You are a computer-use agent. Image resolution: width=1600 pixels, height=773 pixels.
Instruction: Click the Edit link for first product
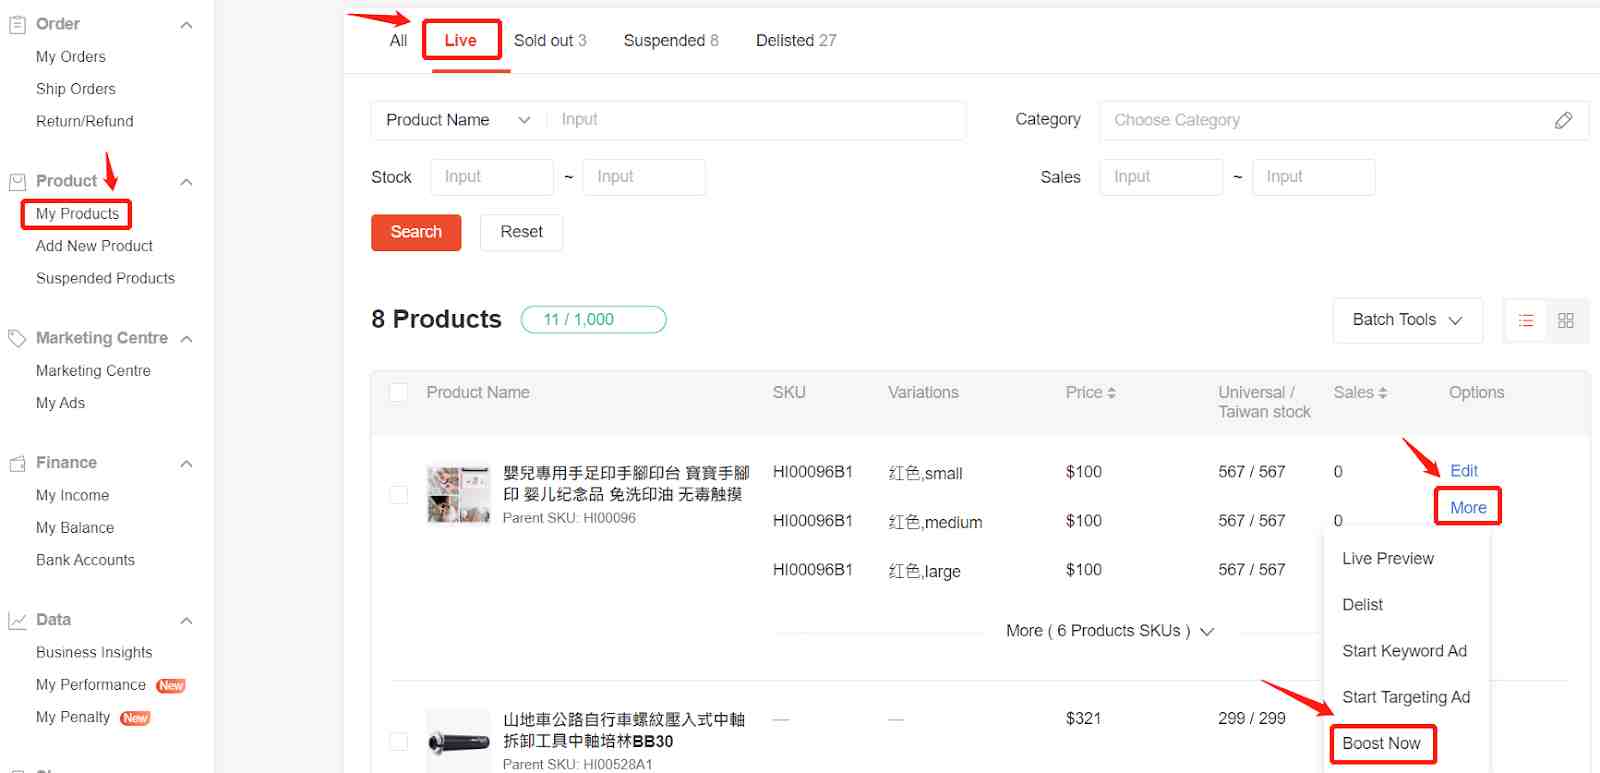1463,471
